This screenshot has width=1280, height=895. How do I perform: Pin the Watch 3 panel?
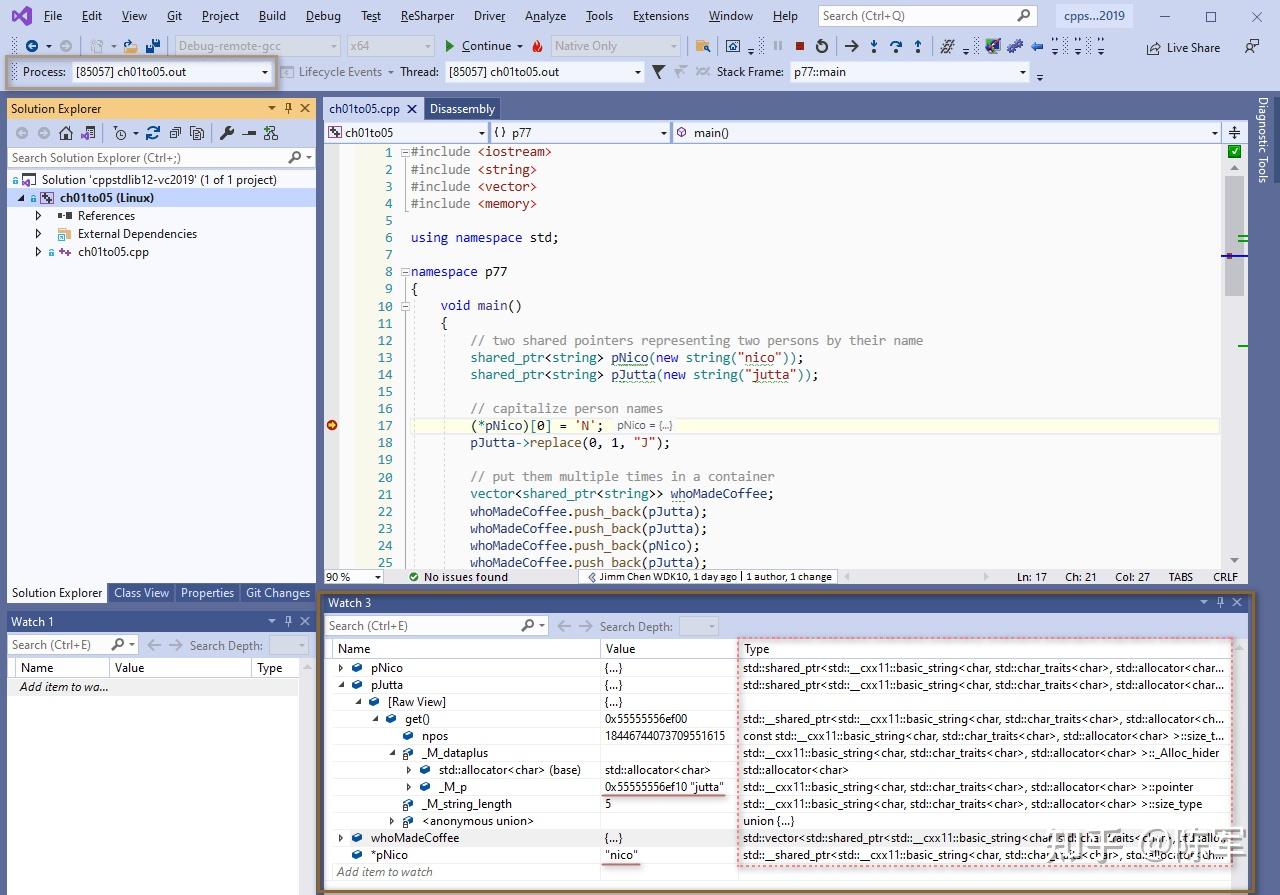pyautogui.click(x=1220, y=602)
